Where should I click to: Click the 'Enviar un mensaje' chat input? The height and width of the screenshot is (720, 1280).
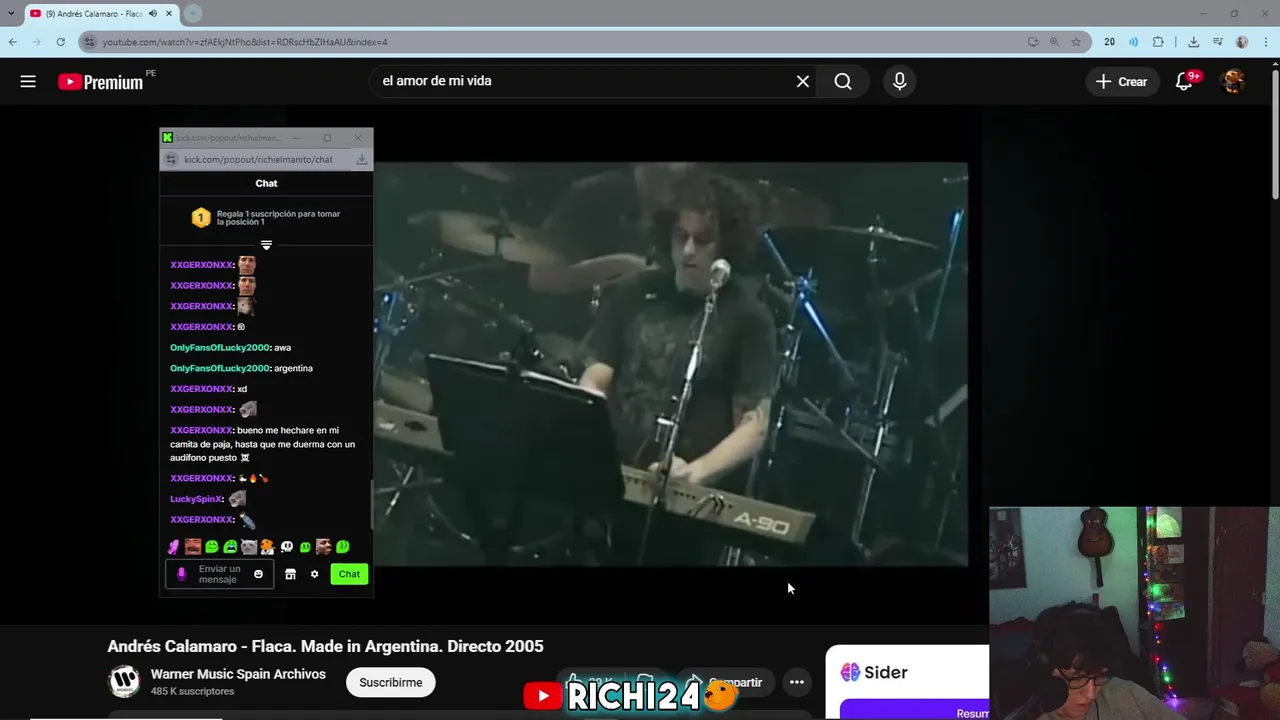218,574
